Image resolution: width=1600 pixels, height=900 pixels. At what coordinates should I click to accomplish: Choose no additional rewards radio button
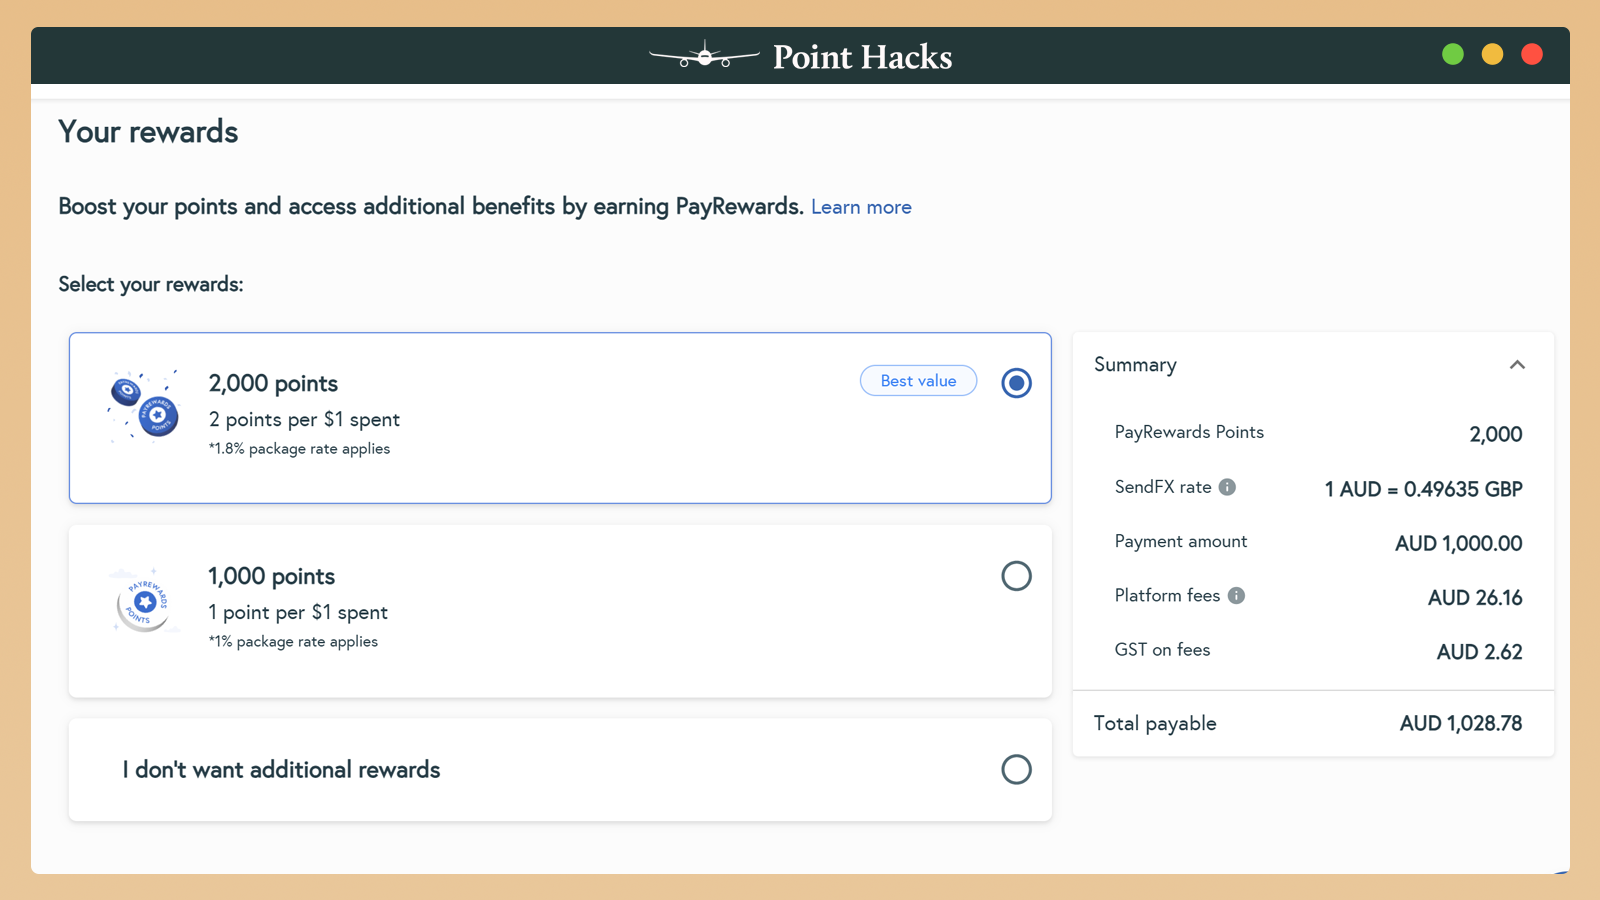(x=1016, y=769)
